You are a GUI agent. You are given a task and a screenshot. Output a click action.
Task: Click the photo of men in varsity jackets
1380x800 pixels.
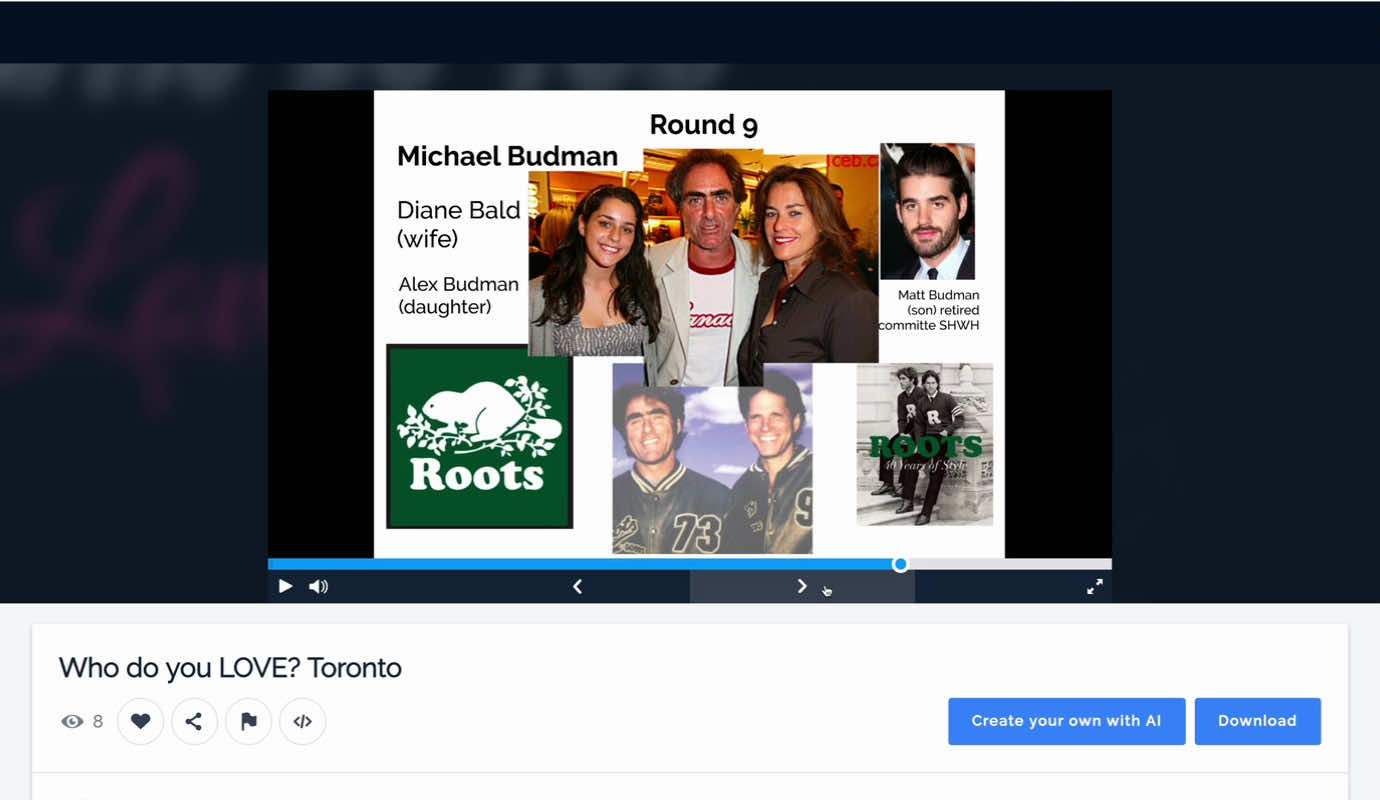(712, 458)
